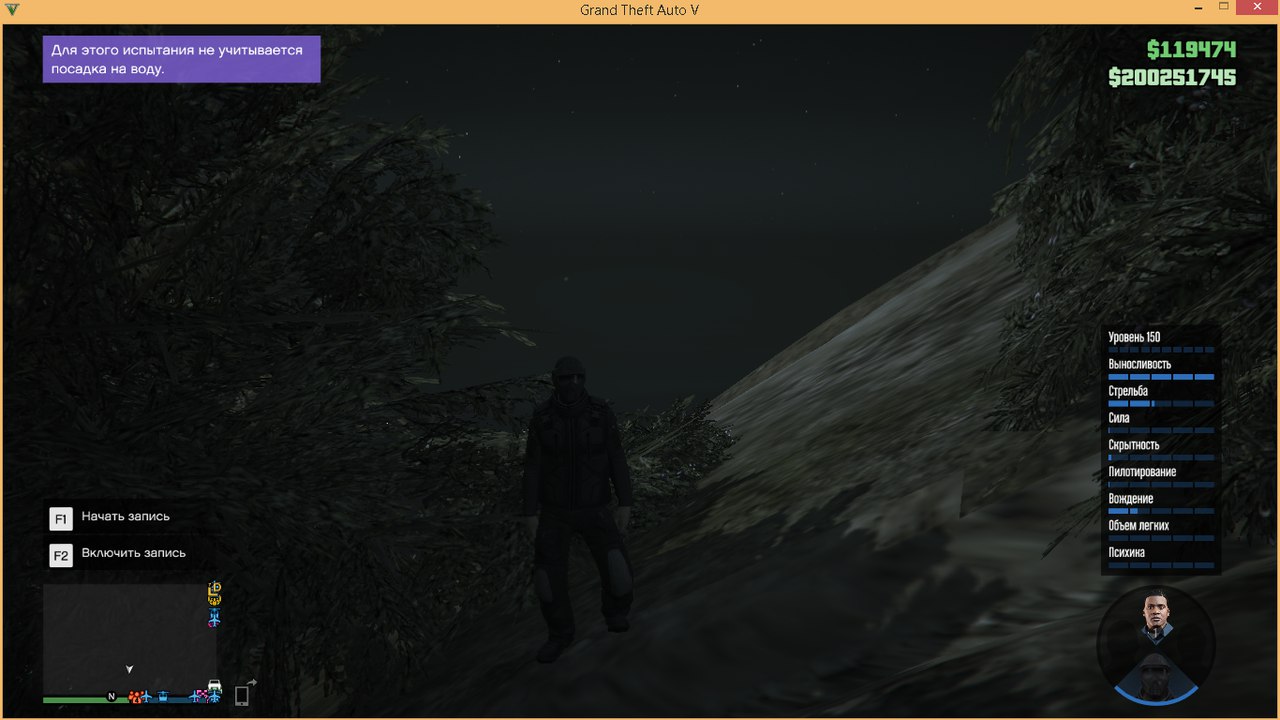Image resolution: width=1280 pixels, height=720 pixels.
Task: Click the 'Выносливость' stat bar
Action: tap(1161, 377)
